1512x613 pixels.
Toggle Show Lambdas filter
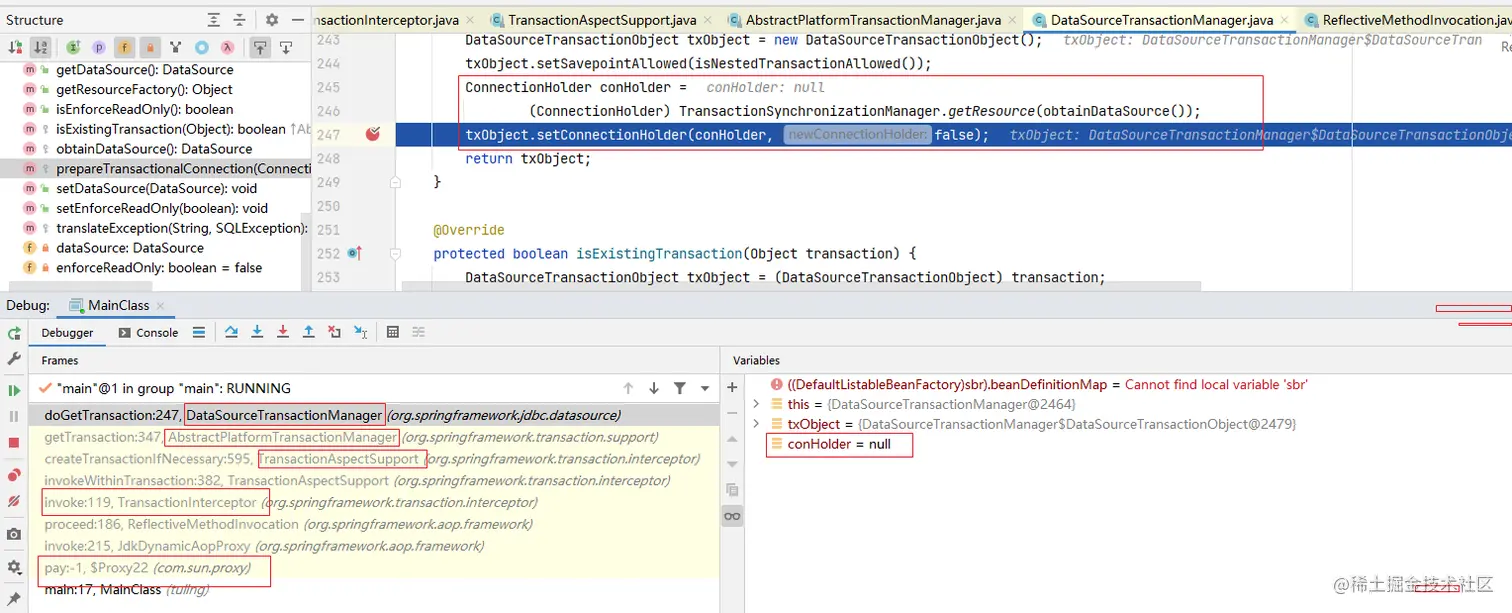click(228, 47)
